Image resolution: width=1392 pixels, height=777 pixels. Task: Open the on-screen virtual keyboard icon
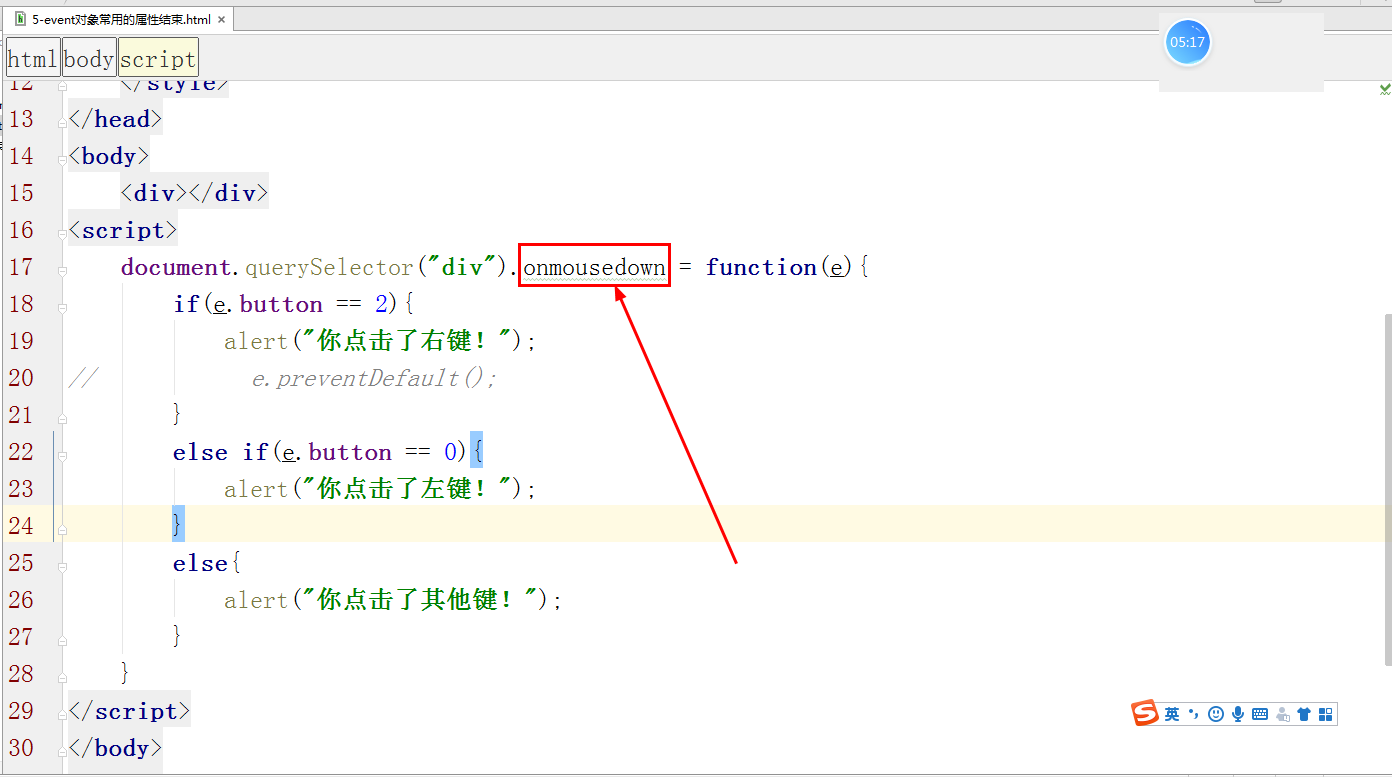[1261, 713]
